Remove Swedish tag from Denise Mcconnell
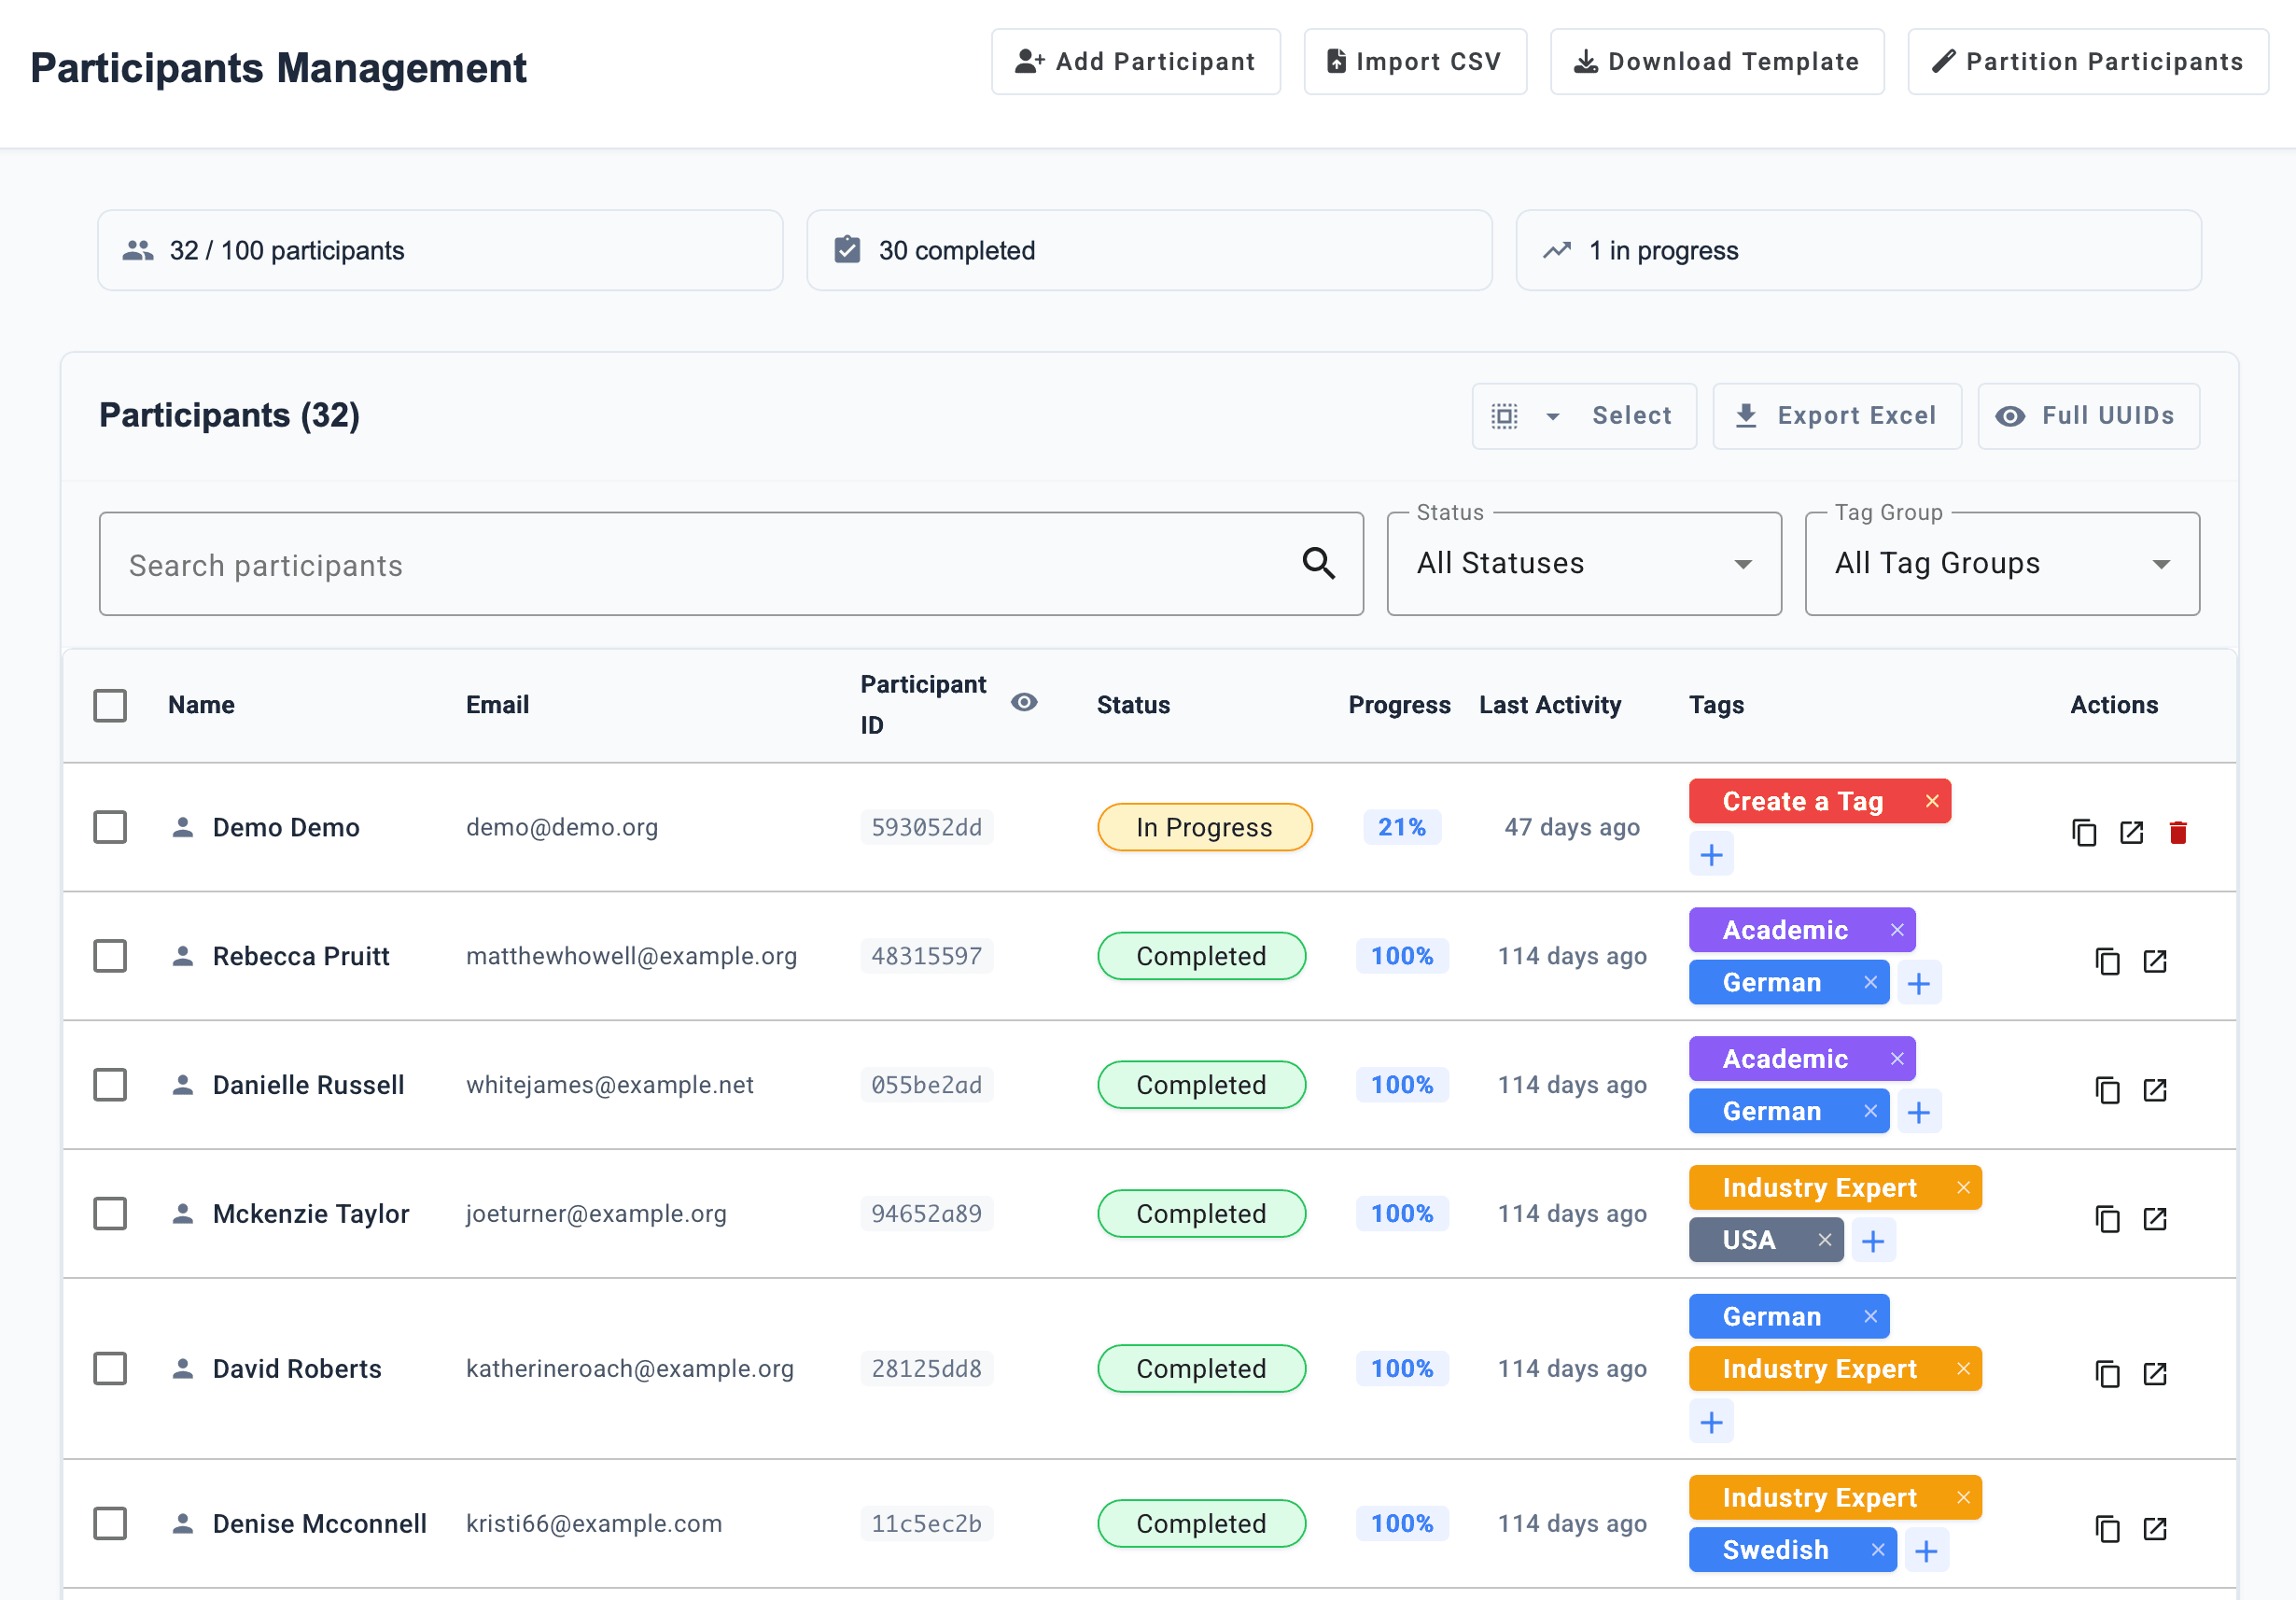The image size is (2296, 1600). [x=1877, y=1550]
